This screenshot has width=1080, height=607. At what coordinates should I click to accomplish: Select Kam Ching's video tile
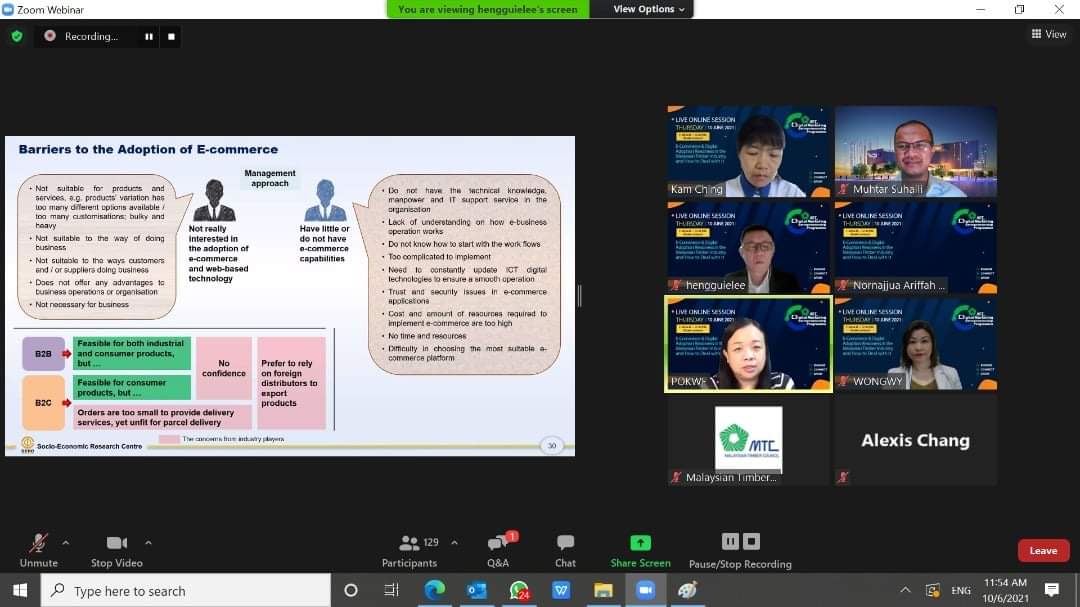click(749, 152)
